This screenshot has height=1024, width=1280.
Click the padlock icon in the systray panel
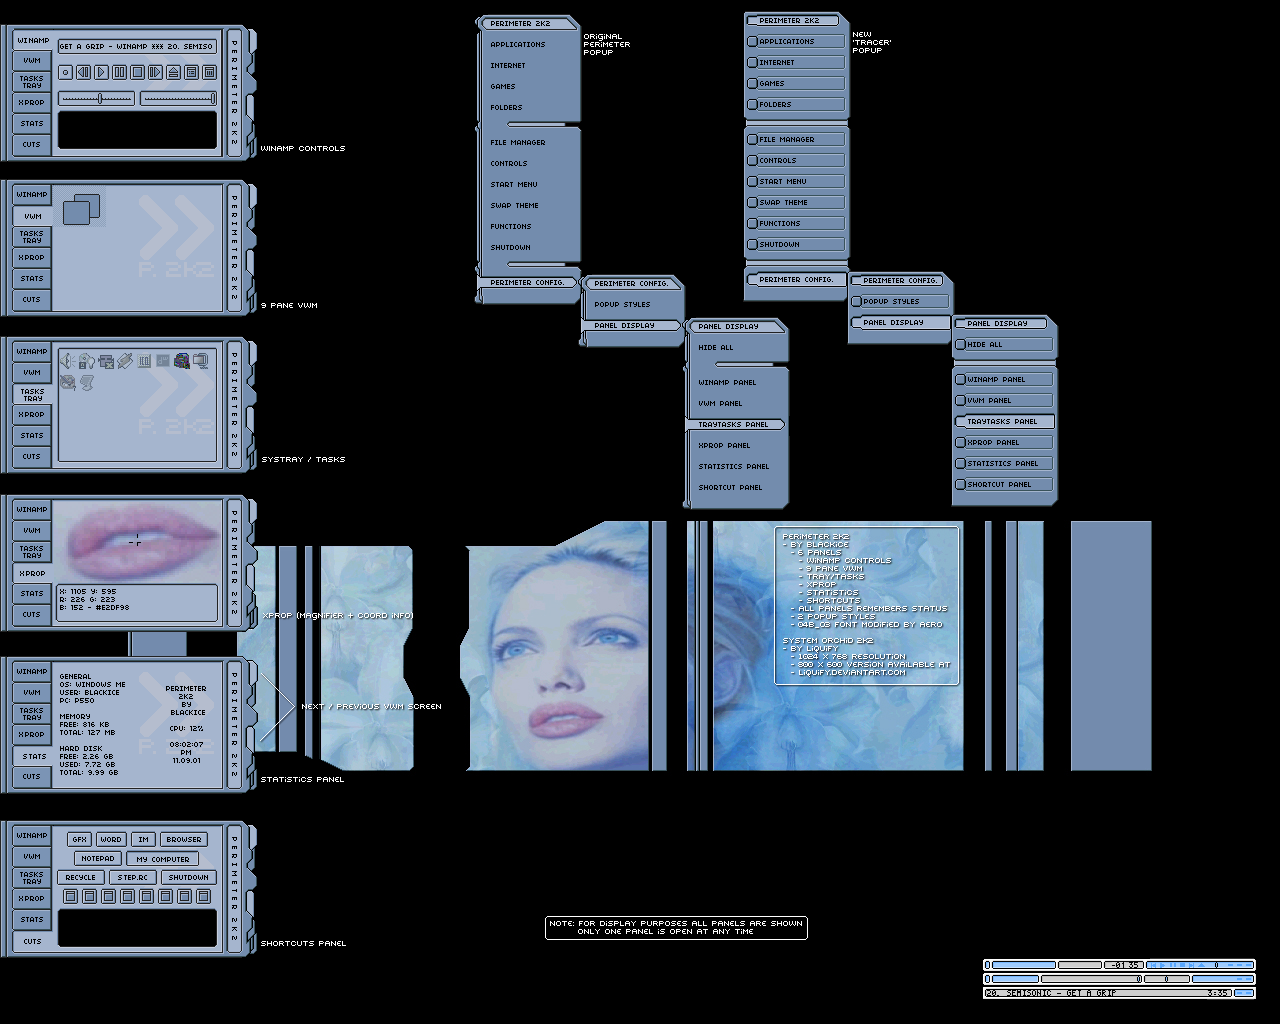click(x=86, y=361)
